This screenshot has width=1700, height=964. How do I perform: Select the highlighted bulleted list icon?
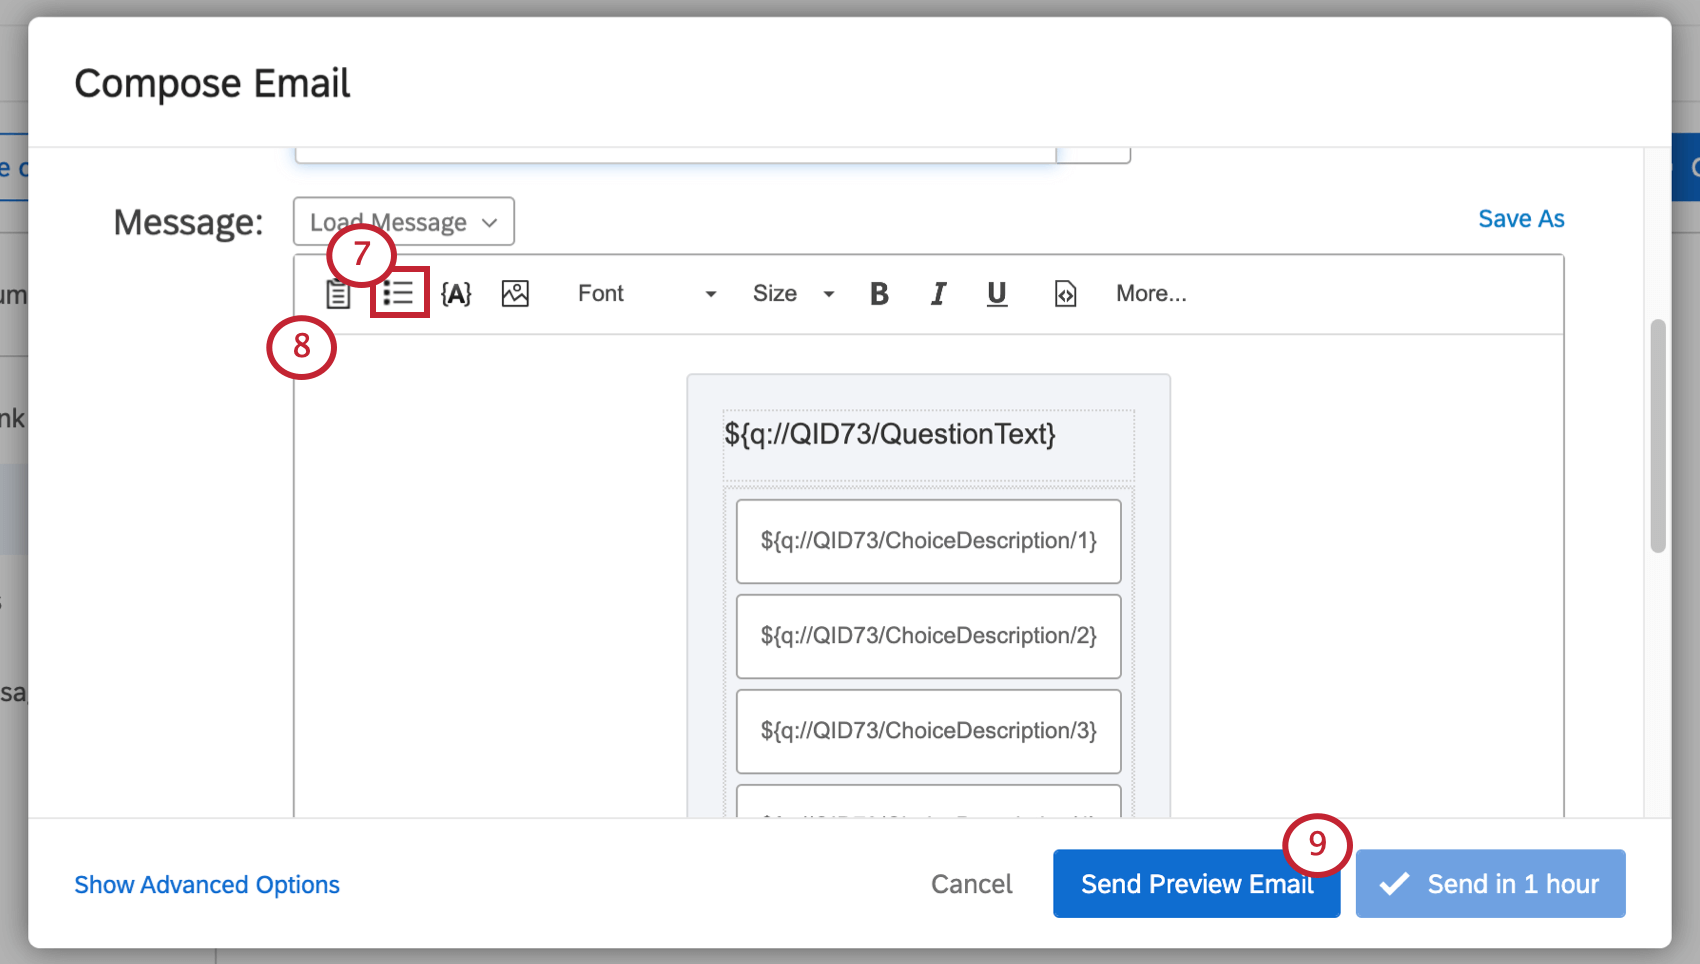pos(399,293)
